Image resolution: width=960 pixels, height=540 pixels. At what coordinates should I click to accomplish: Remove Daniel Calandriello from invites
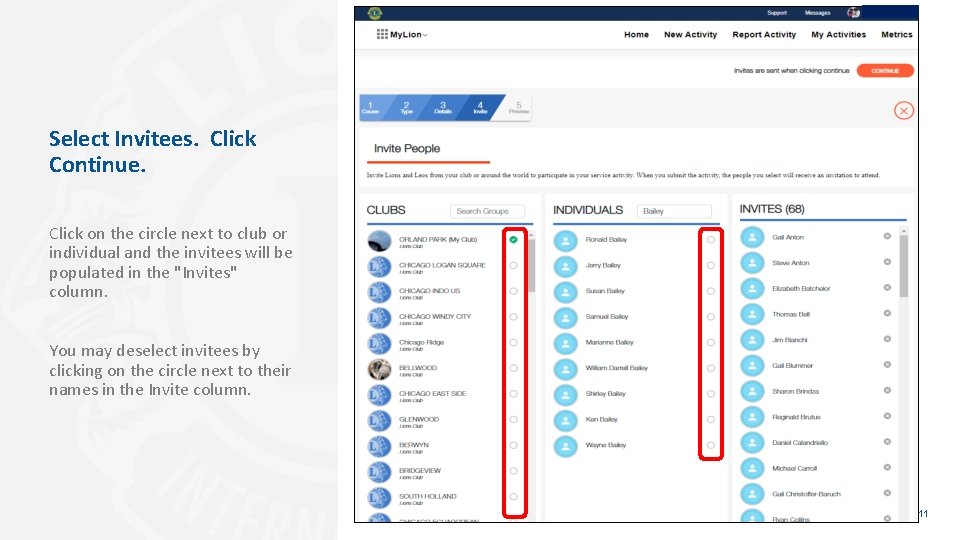tap(887, 441)
